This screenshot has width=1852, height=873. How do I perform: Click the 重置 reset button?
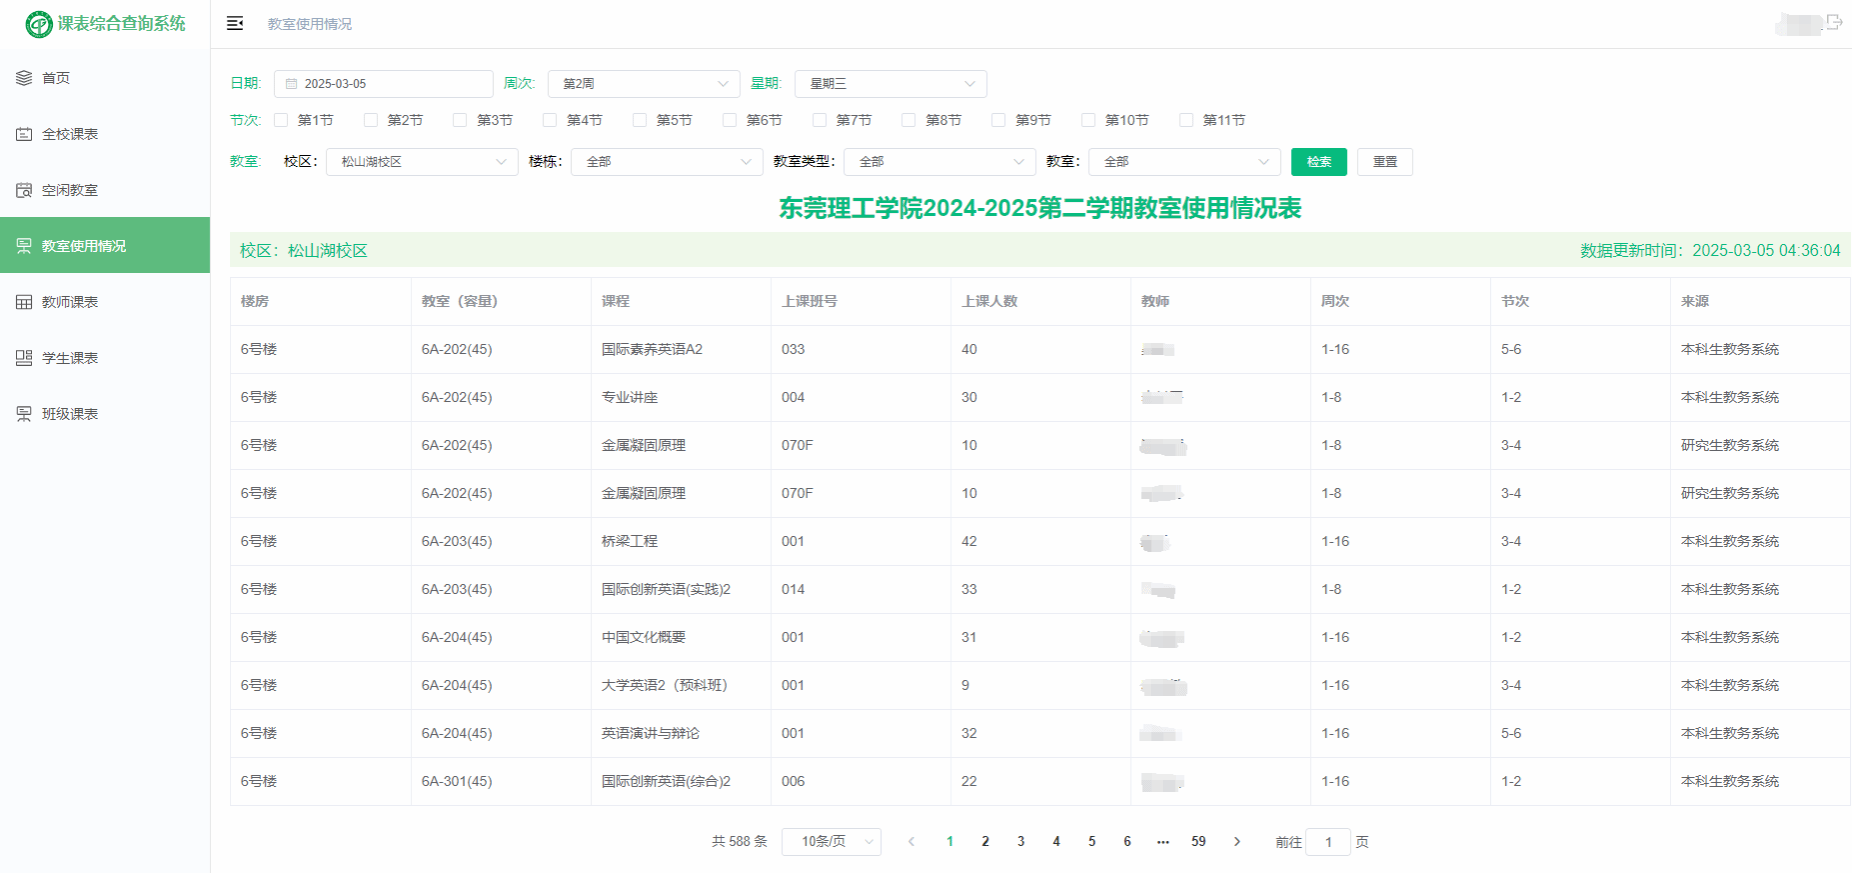(x=1385, y=162)
